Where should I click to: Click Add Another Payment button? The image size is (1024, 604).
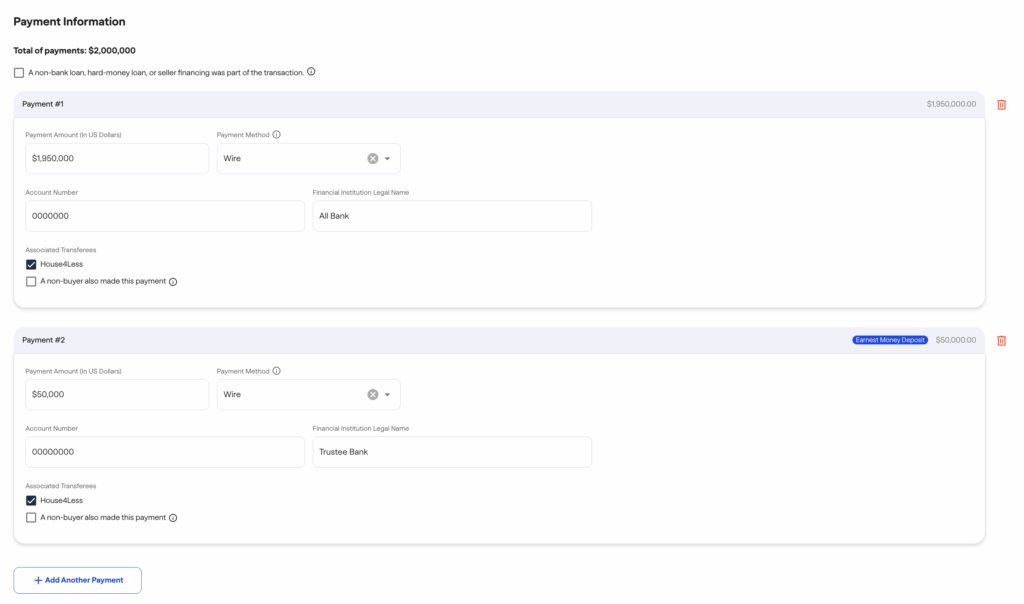[x=77, y=580]
